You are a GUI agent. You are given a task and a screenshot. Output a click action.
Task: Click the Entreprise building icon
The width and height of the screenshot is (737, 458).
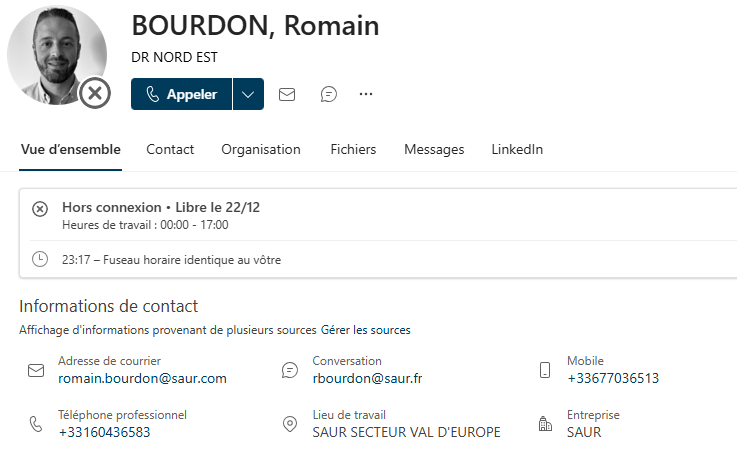[545, 424]
